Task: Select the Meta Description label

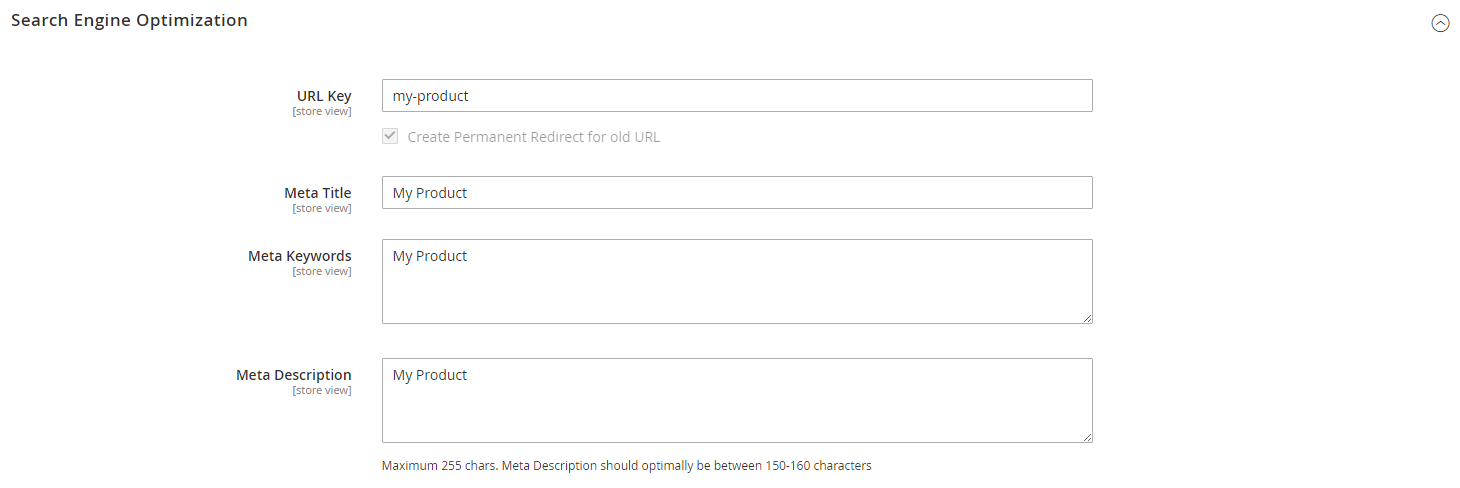Action: [x=293, y=375]
